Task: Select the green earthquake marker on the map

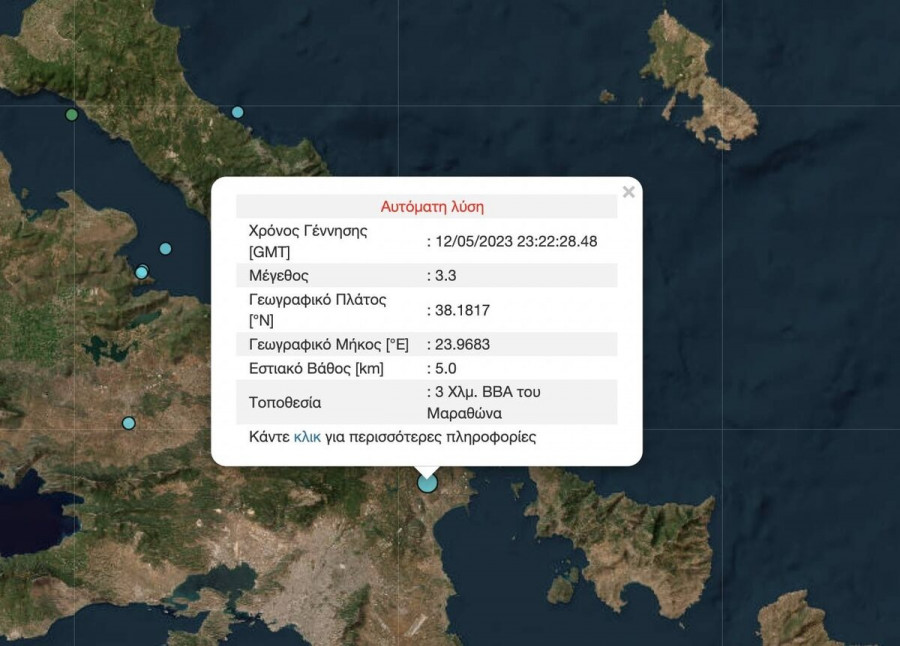Action: pos(71,115)
